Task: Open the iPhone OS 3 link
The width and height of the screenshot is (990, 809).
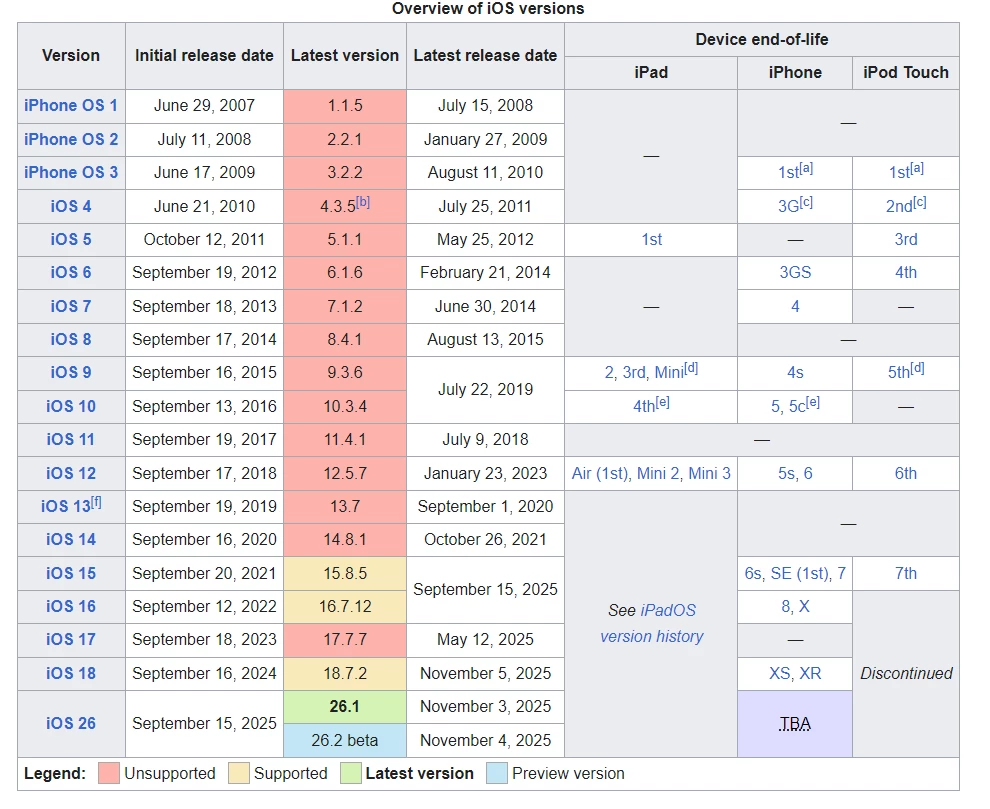Action: click(71, 172)
